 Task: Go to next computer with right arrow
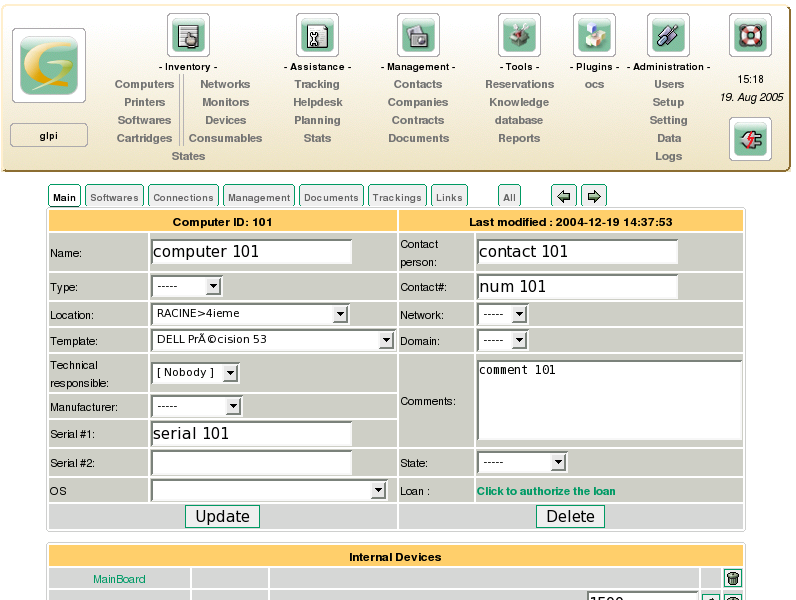click(x=594, y=196)
